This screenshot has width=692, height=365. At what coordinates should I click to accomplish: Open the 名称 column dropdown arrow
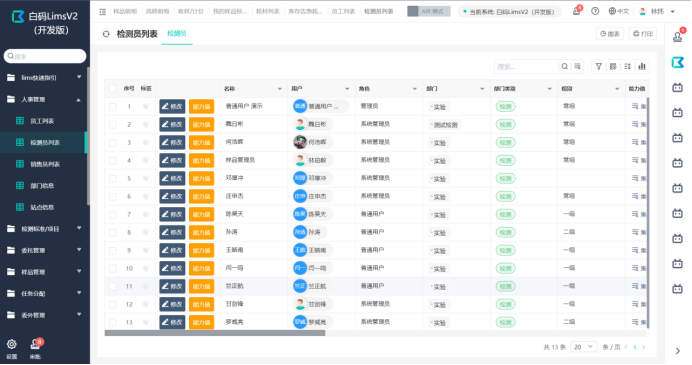pyautogui.click(x=280, y=89)
